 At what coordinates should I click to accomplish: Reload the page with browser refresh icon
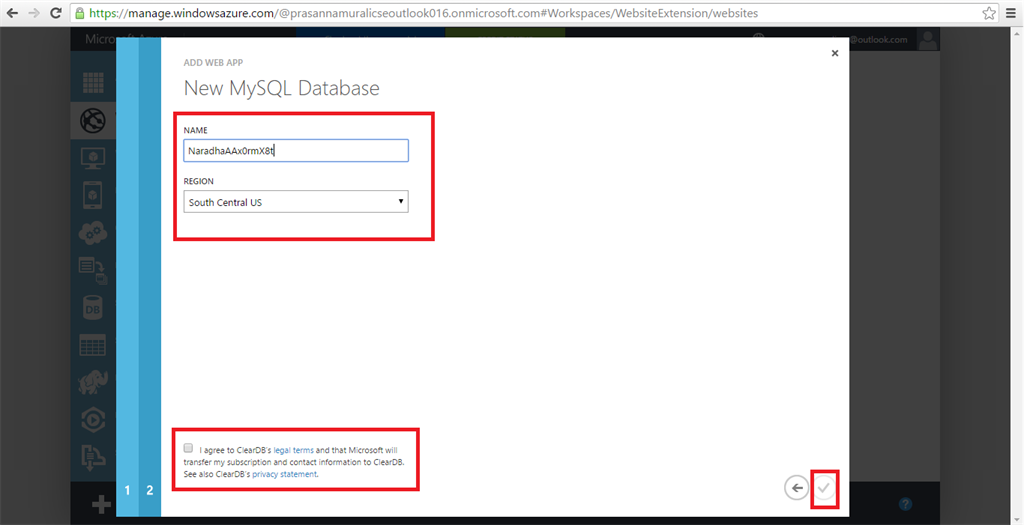click(56, 13)
